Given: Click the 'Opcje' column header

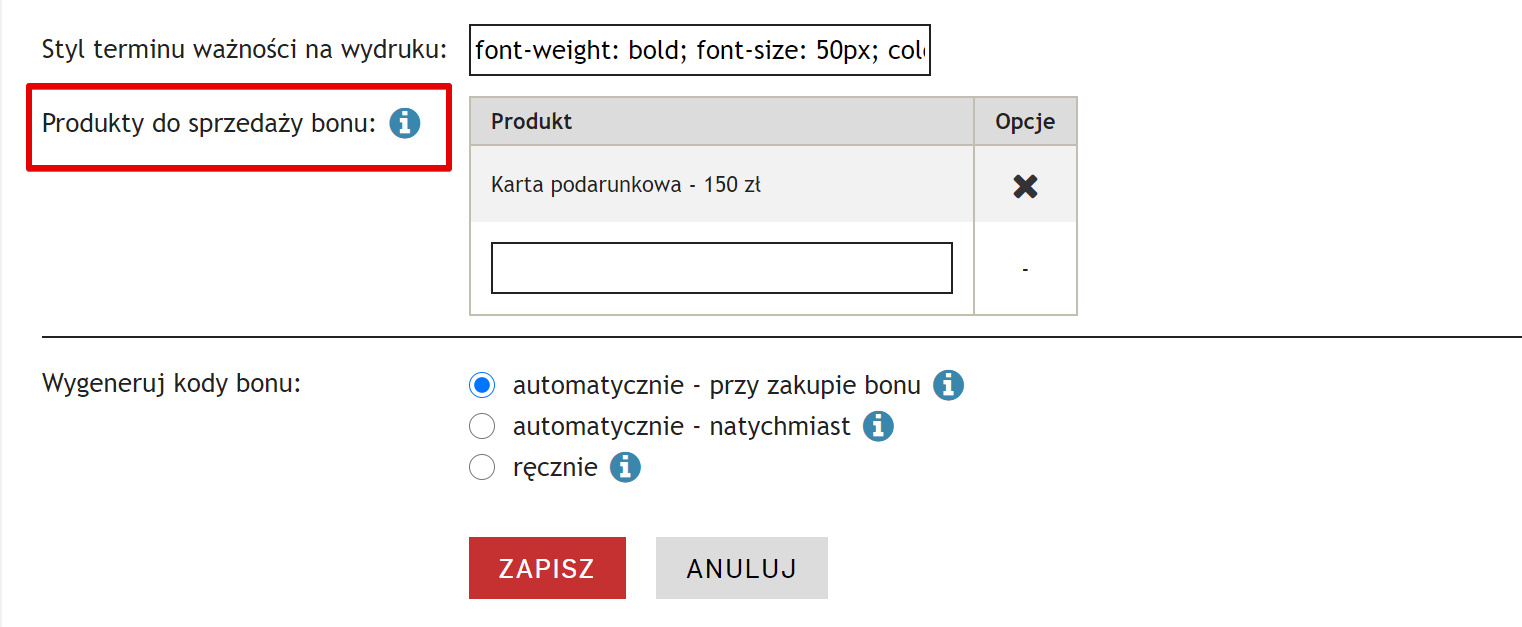Looking at the screenshot, I should (1025, 122).
